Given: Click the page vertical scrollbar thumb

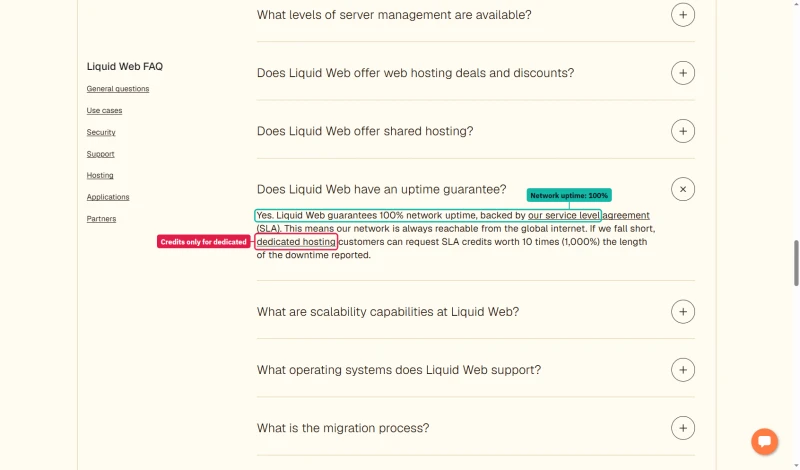Looking at the screenshot, I should [796, 263].
